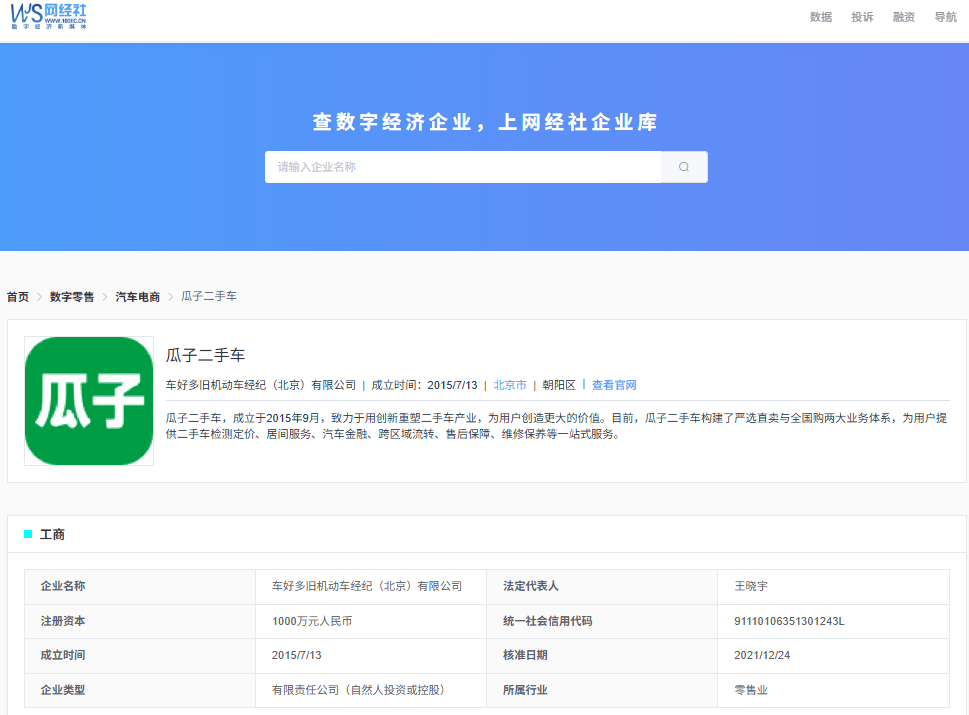Image resolution: width=969 pixels, height=715 pixels.
Task: Click the 北京市 location link
Action: tap(510, 385)
